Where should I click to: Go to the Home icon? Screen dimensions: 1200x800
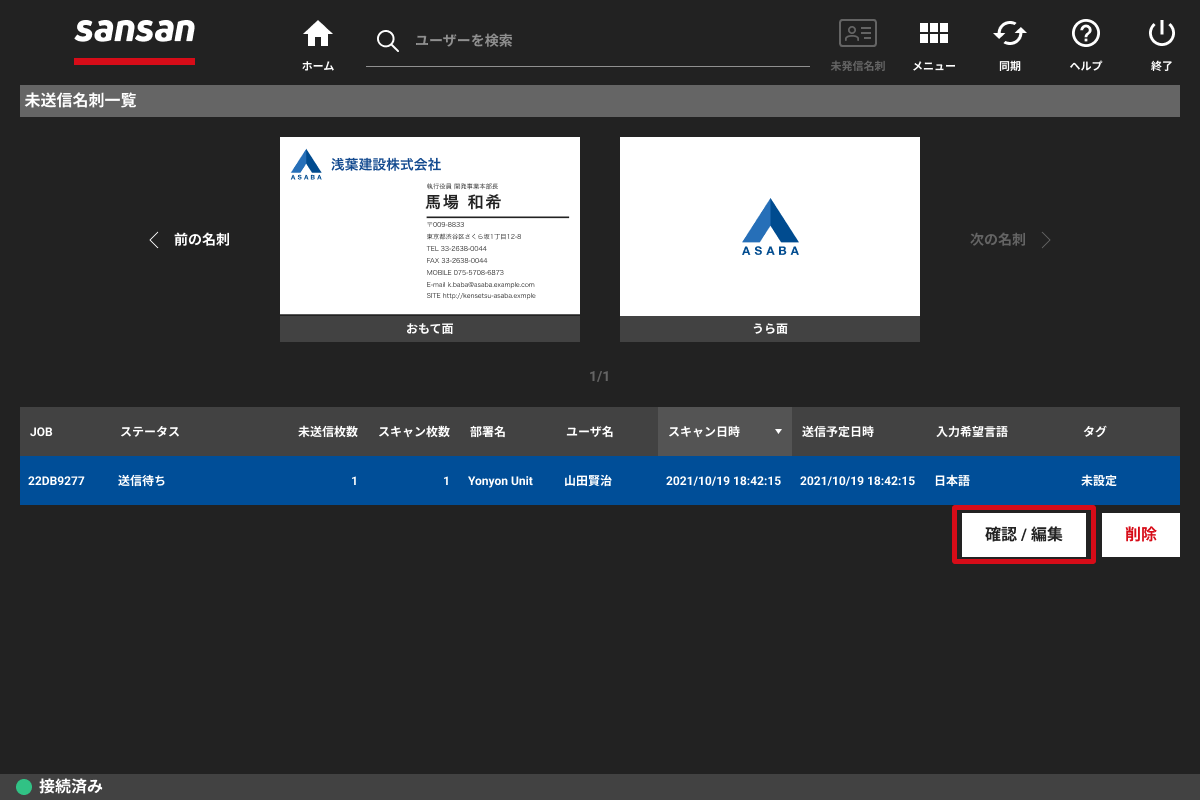click(x=318, y=35)
